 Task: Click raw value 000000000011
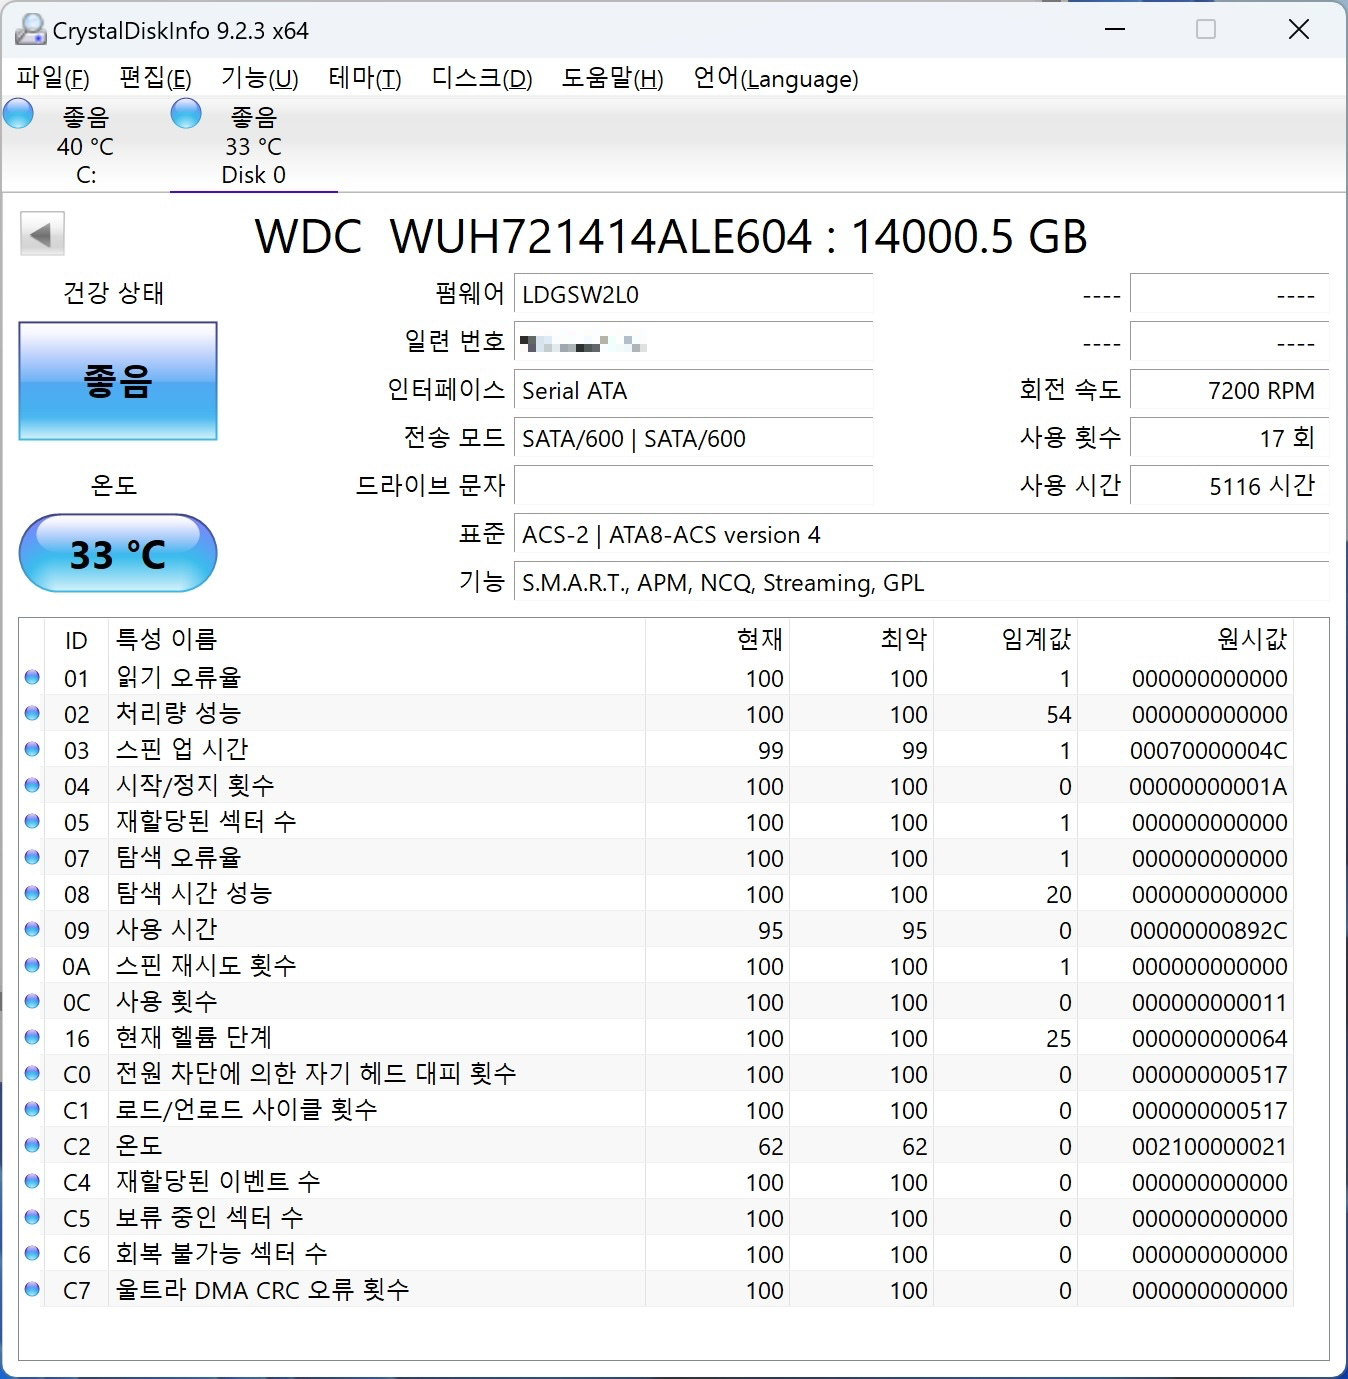tap(1209, 1003)
